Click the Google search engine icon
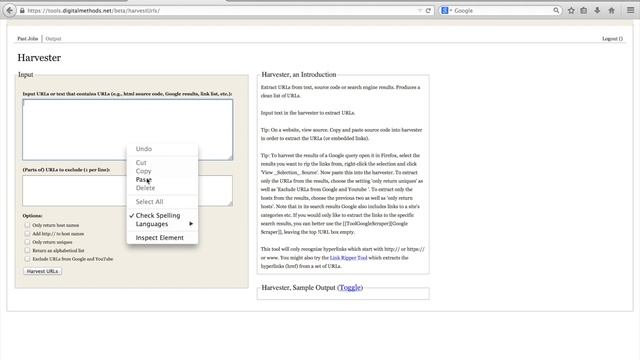The image size is (640, 360). 444,11
